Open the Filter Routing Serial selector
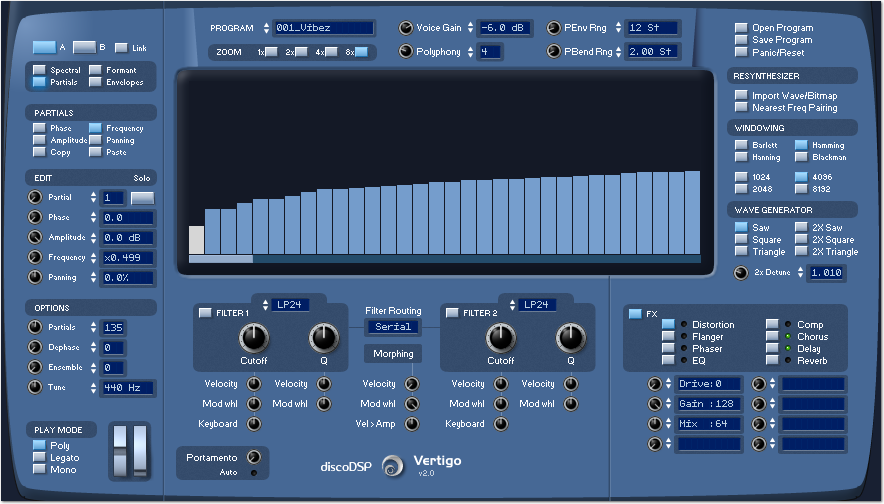884x504 pixels. 393,327
